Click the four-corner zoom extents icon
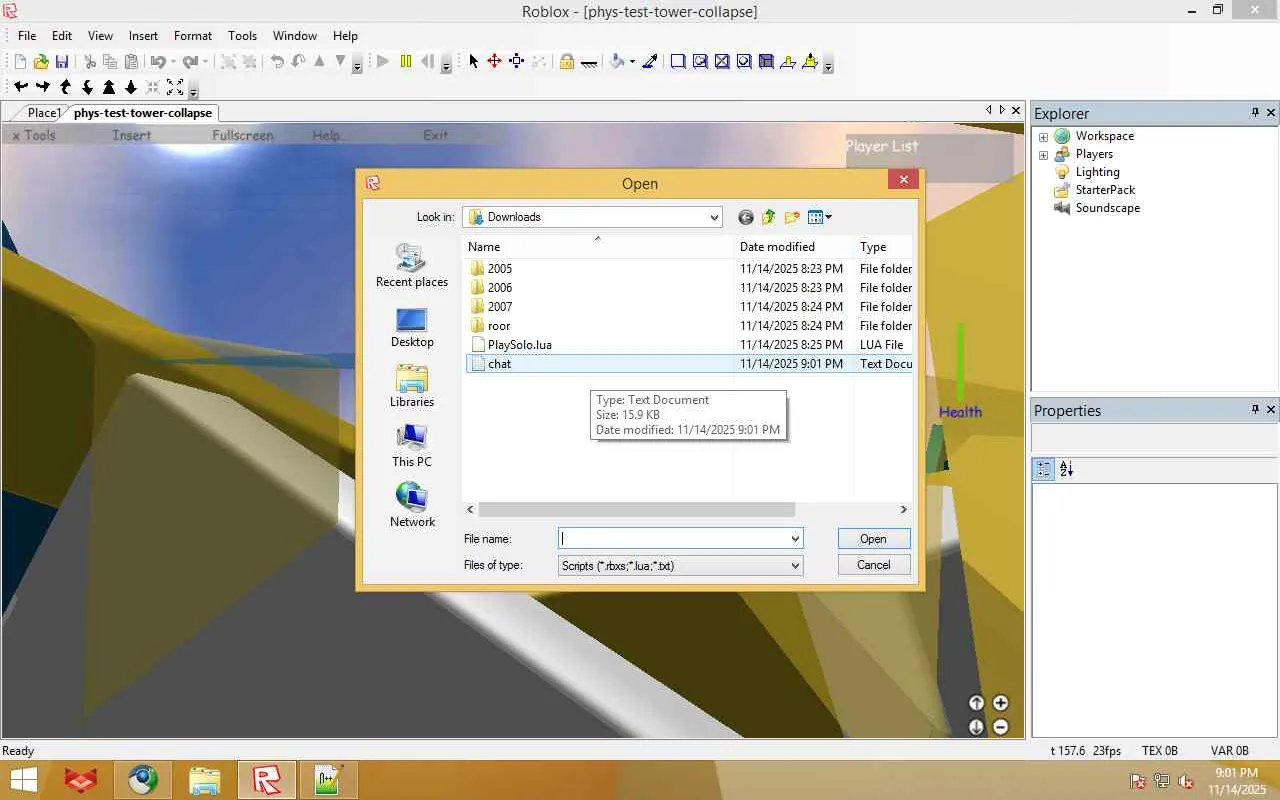The image size is (1280, 800). coord(175,88)
